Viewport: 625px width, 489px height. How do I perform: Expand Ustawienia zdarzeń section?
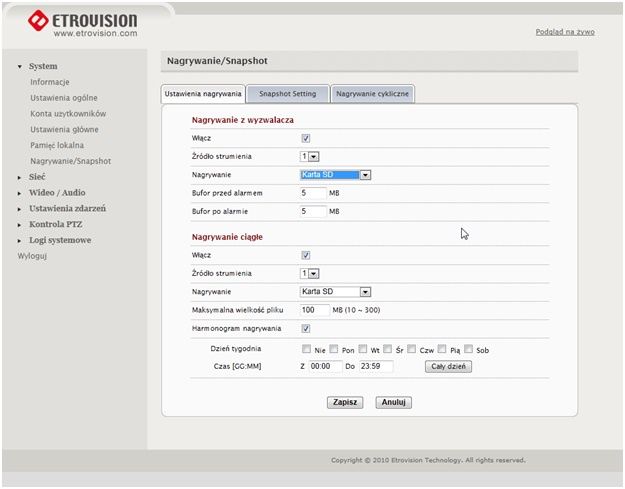tap(20, 209)
